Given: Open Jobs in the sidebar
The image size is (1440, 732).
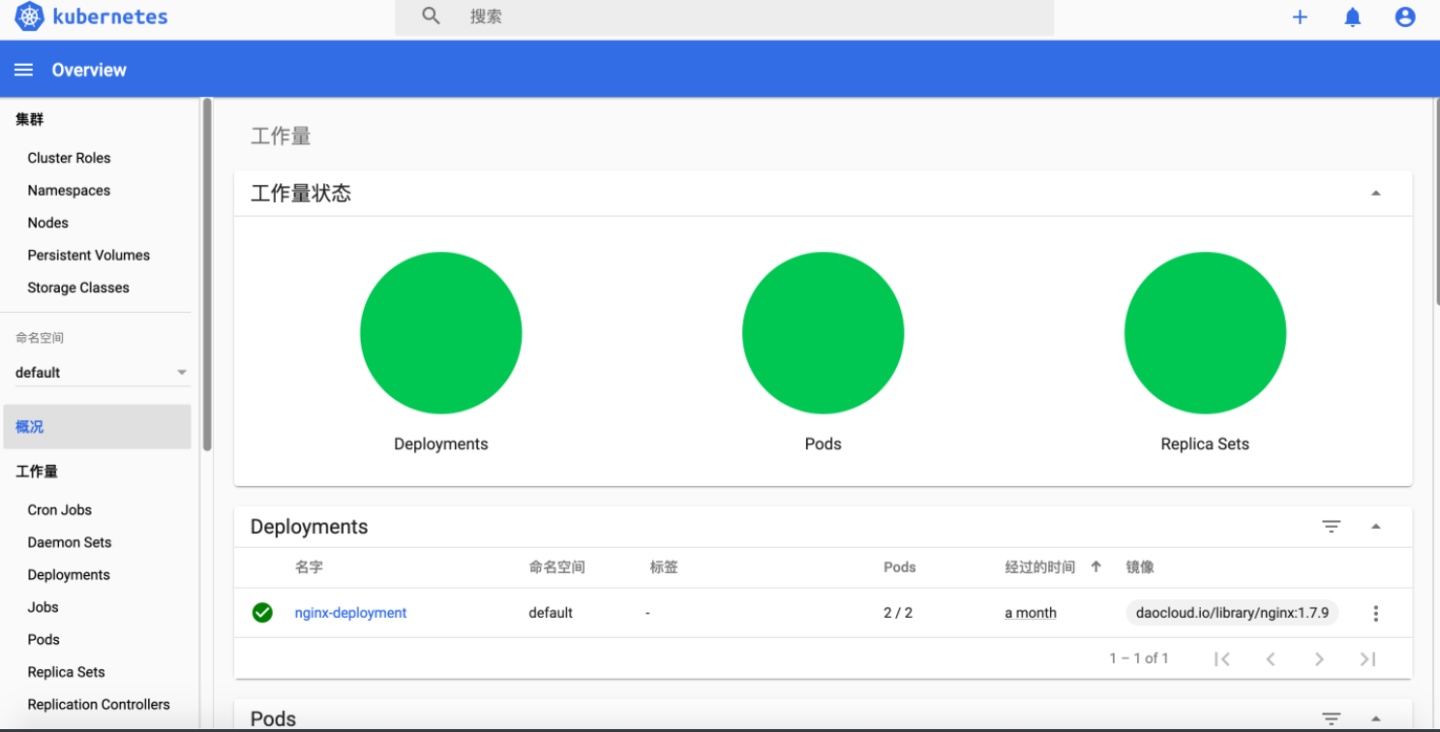Looking at the screenshot, I should pos(43,607).
